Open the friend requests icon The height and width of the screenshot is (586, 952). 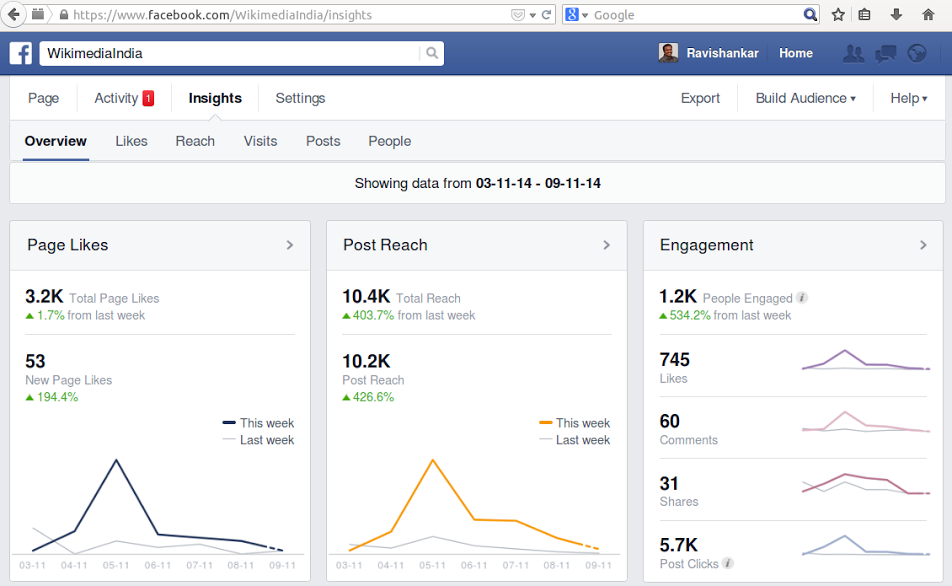(854, 53)
